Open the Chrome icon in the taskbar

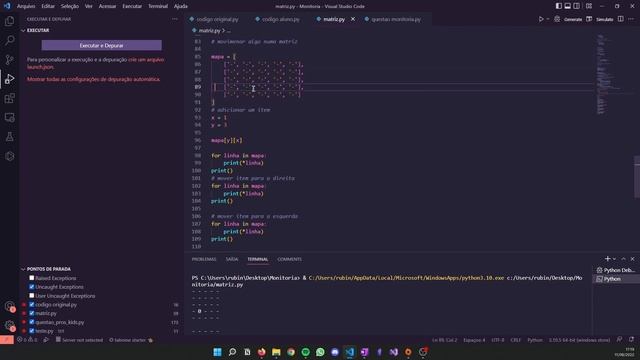pyautogui.click(x=291, y=352)
